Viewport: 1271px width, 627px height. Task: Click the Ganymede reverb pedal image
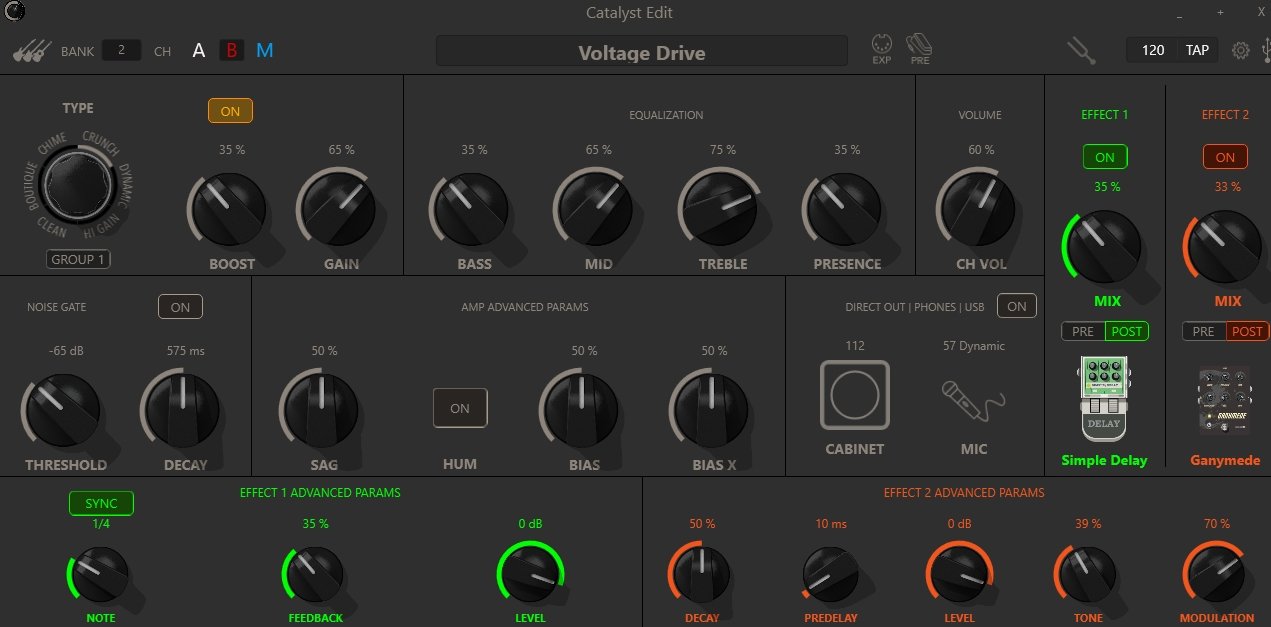pos(1224,400)
